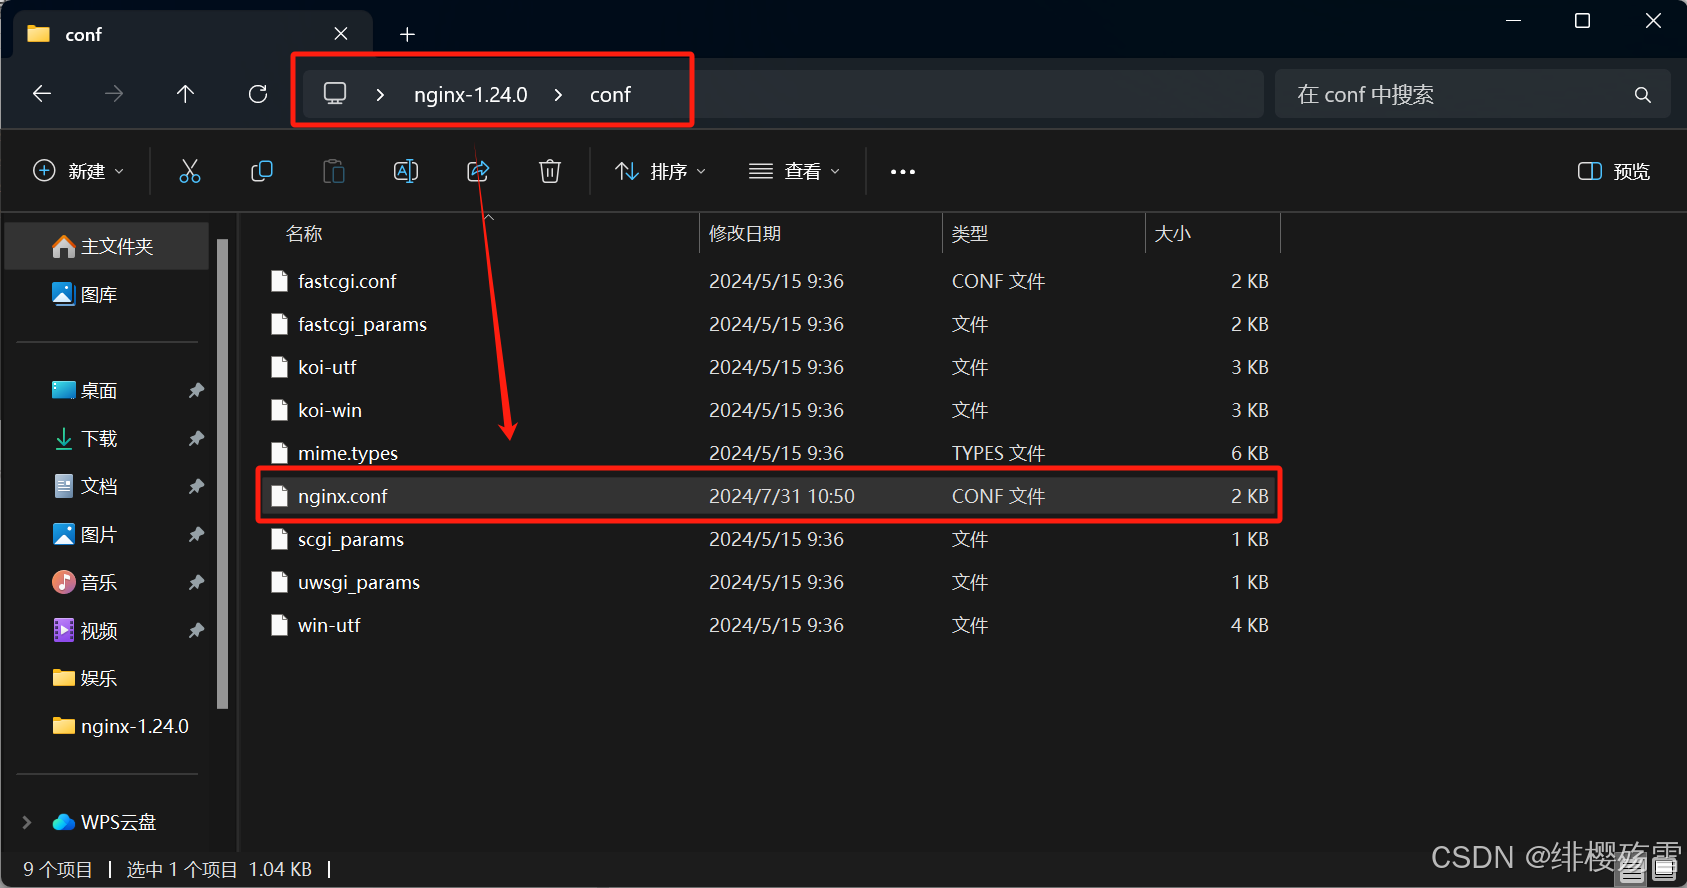Navigate back to previous folder
Screen dimensions: 1687x888
pos(42,94)
